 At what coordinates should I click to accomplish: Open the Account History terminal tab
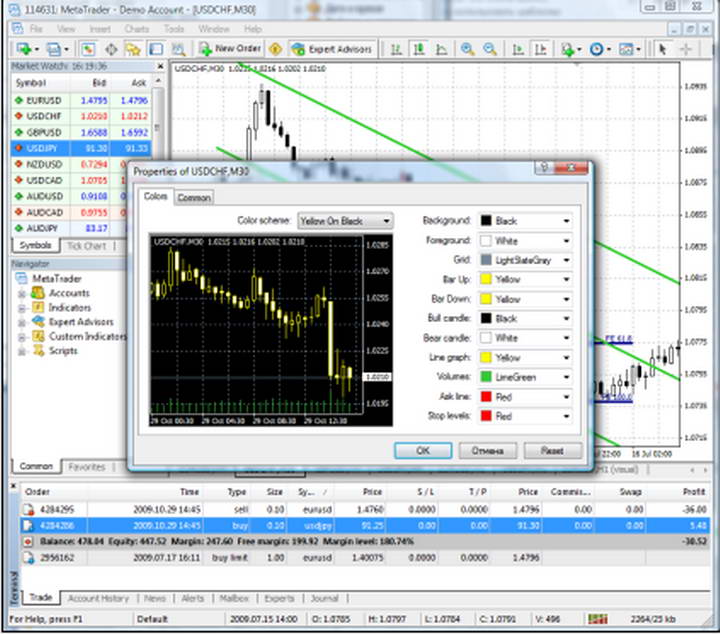[x=98, y=598]
